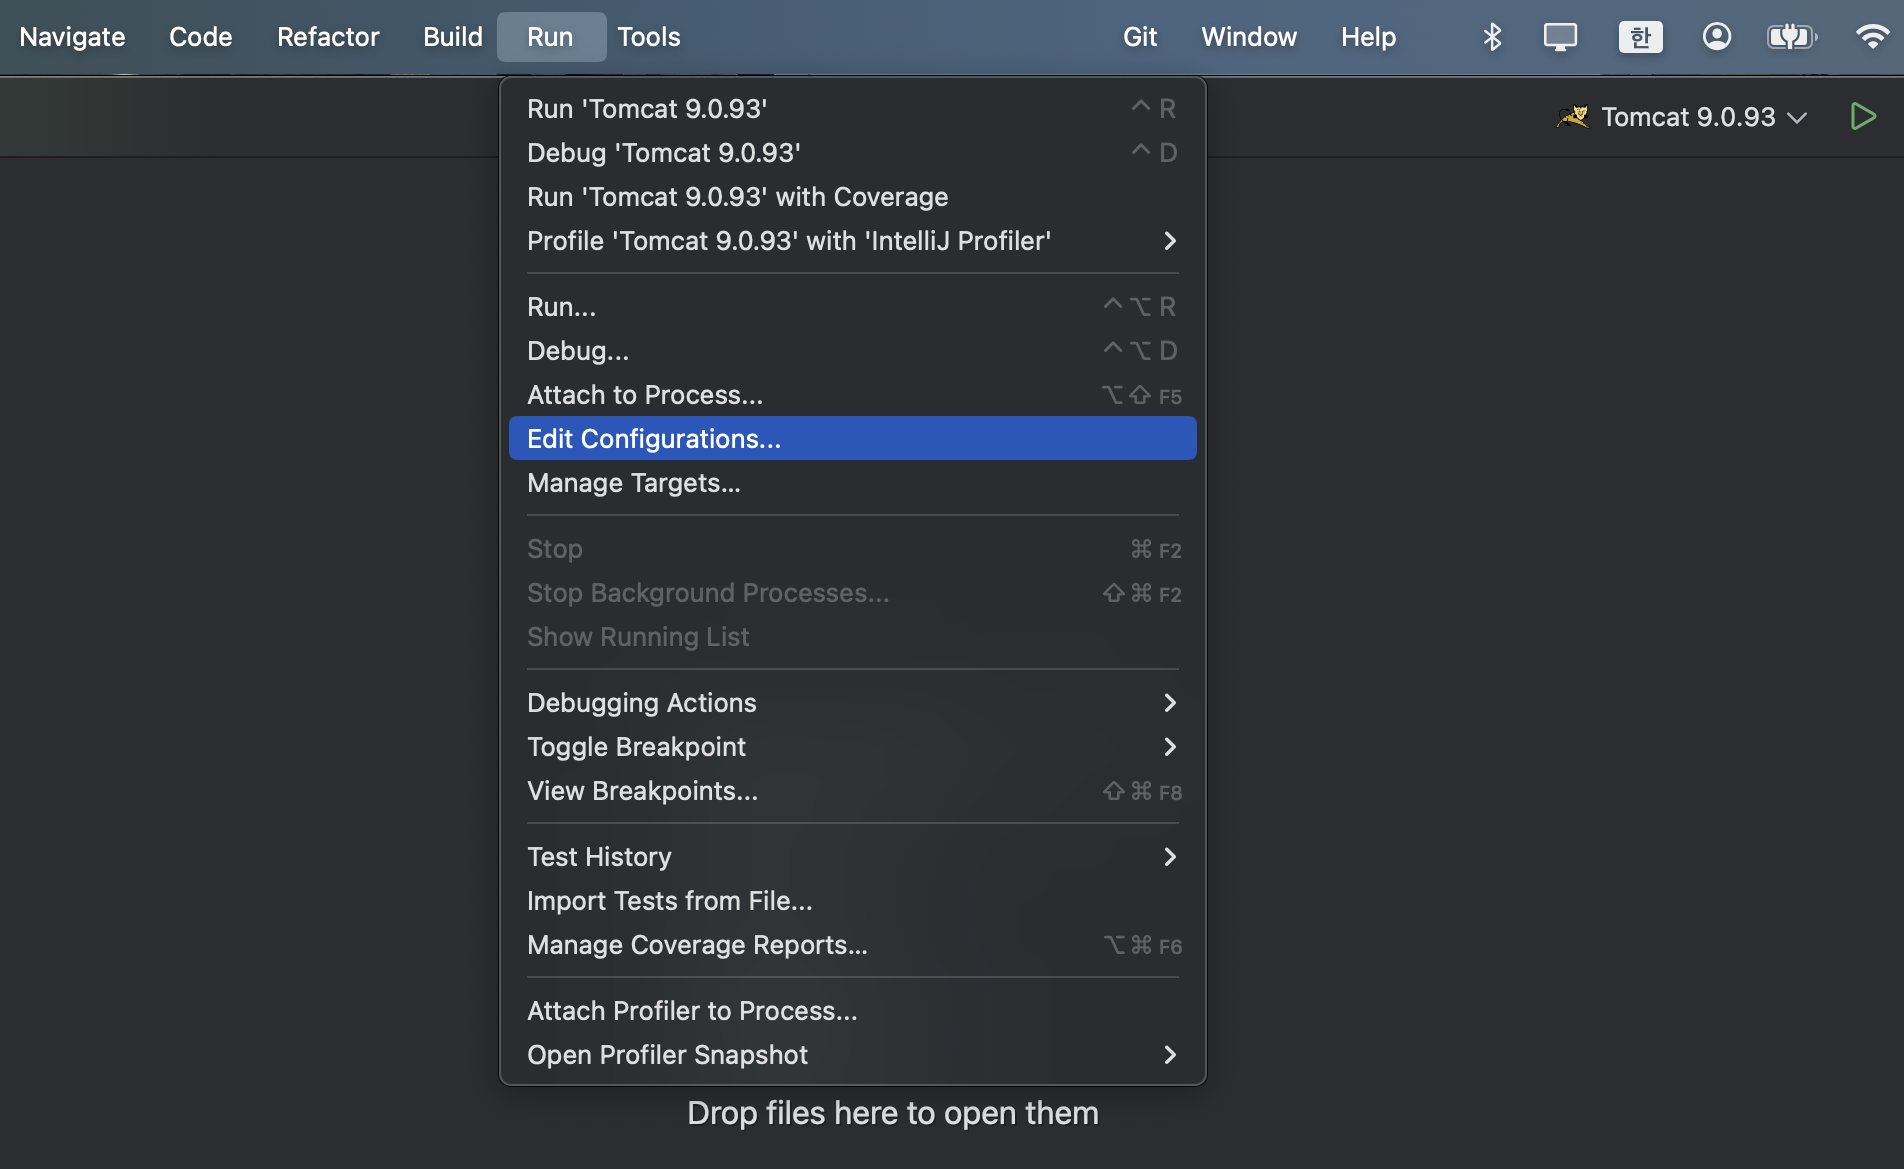This screenshot has height=1169, width=1904.
Task: Click the user account menu bar icon
Action: click(1717, 37)
